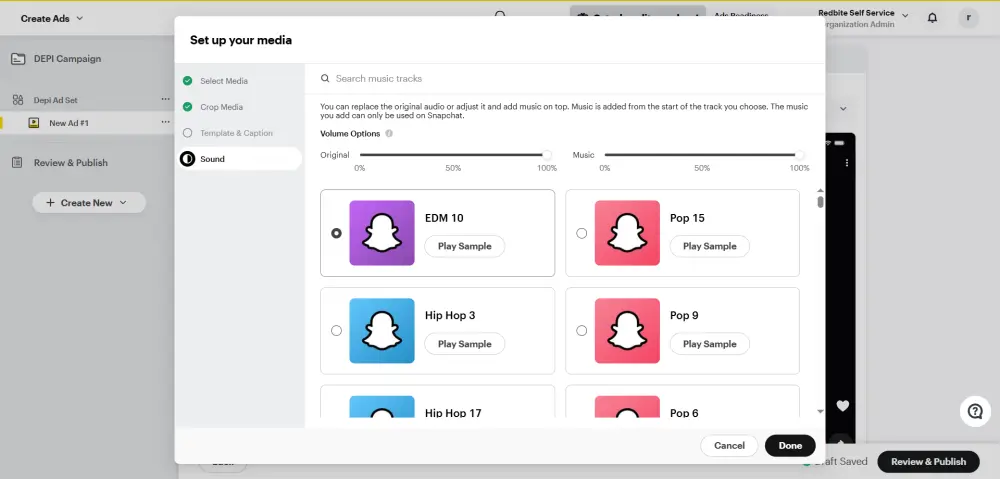Collapse the panel chevron behind dialog
Screen dimensions: 1000x479
coord(843,109)
